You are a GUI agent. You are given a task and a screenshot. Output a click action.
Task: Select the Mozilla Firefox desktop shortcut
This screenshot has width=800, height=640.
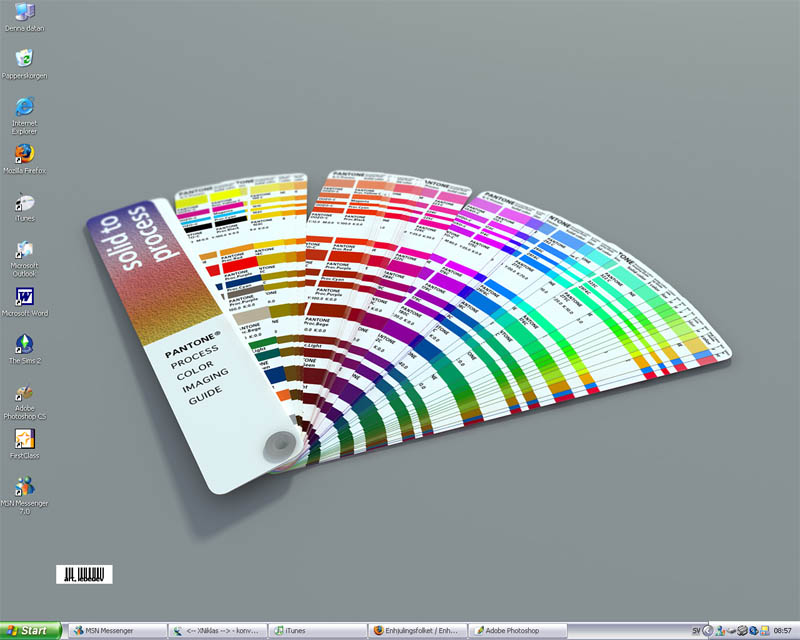pyautogui.click(x=24, y=159)
